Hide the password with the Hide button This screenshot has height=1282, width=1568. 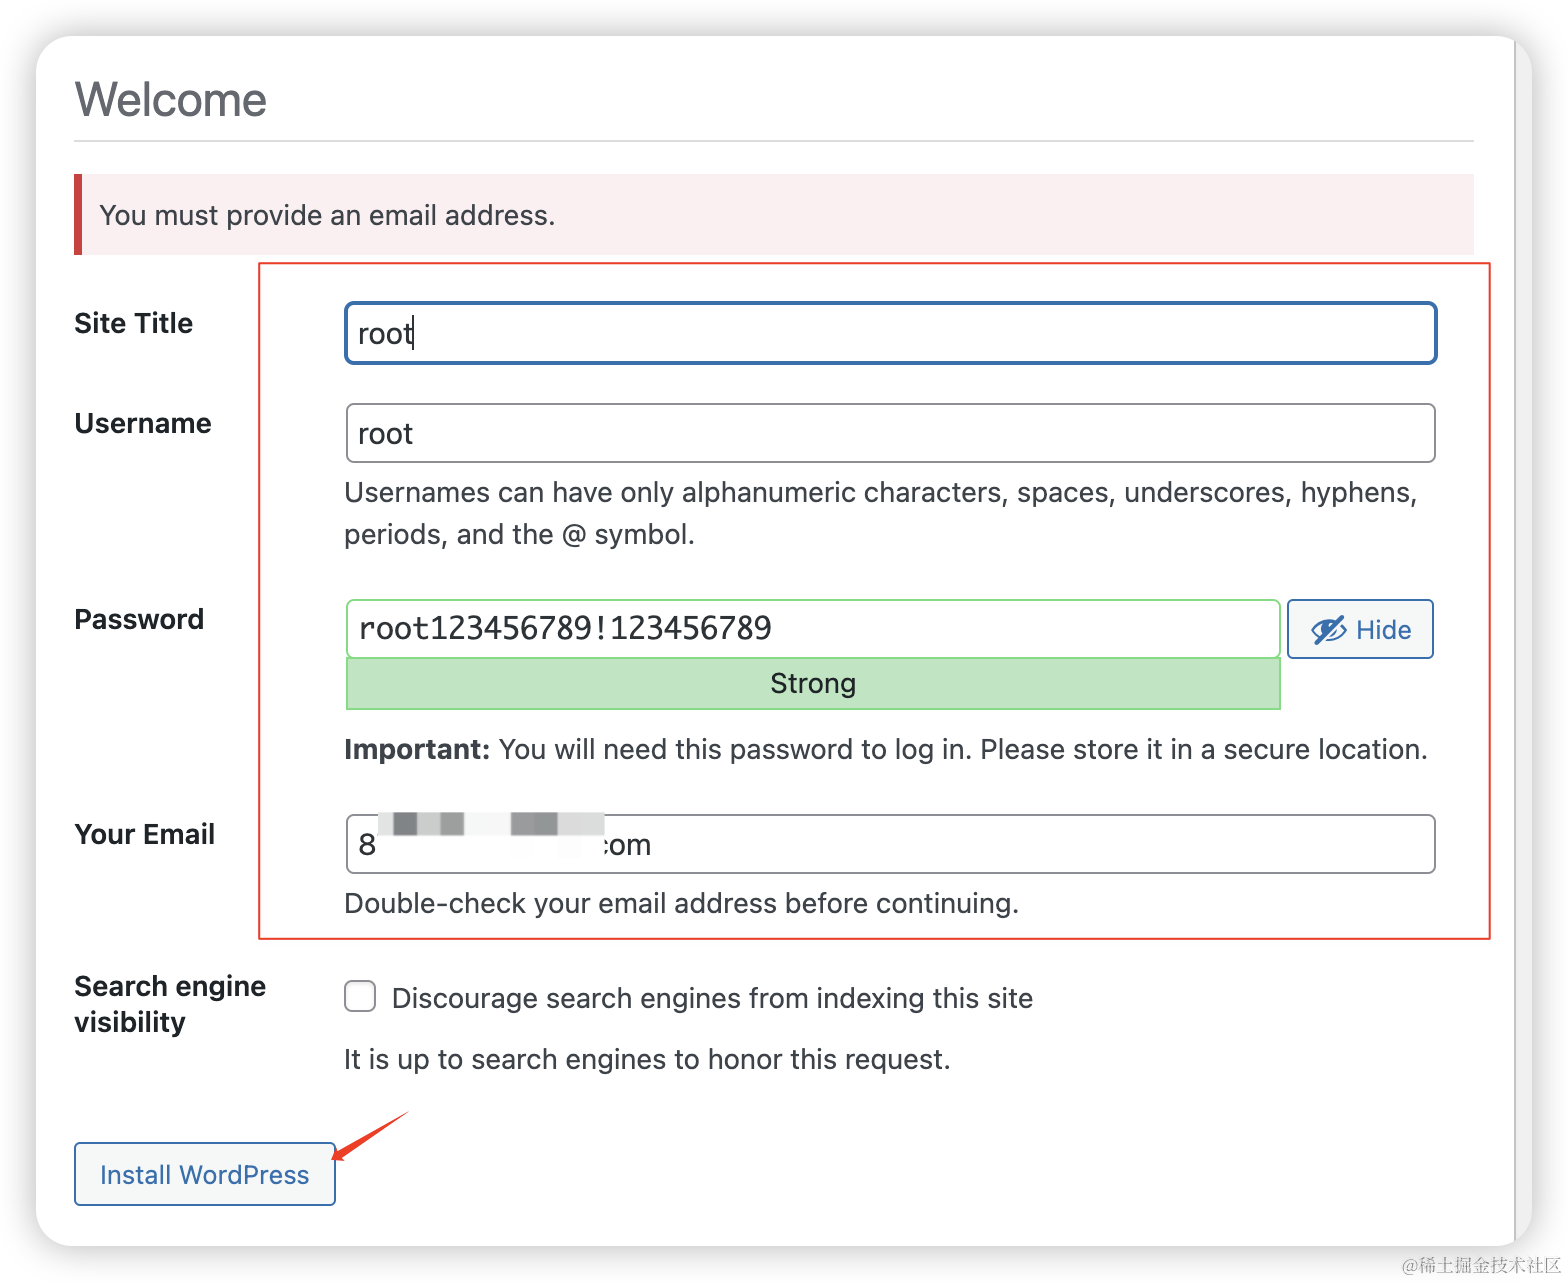(x=1360, y=629)
